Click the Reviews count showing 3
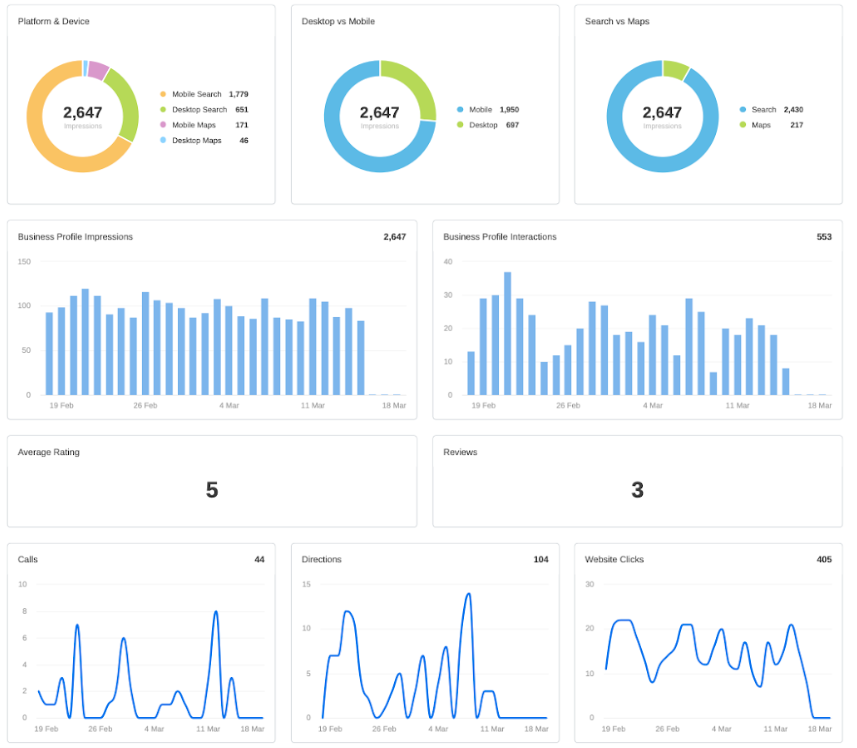Image resolution: width=857 pixels, height=748 pixels. click(639, 489)
